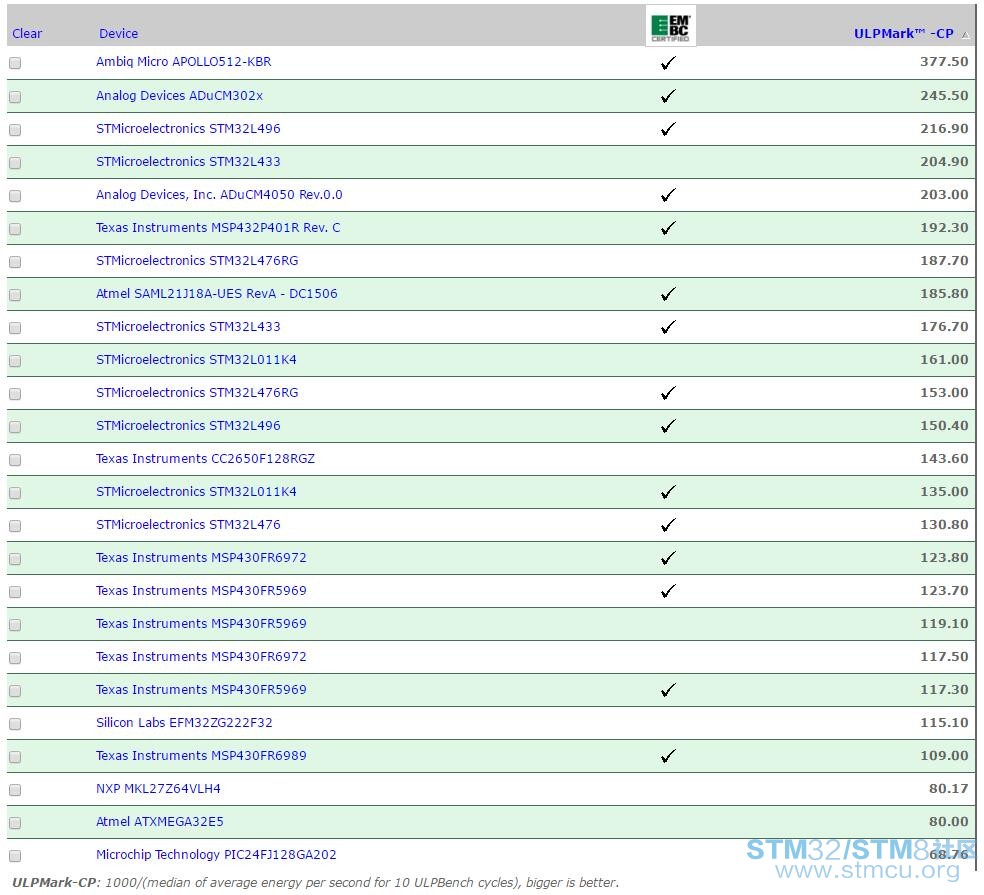The width and height of the screenshot is (984, 895).
Task: Click the 109.00 score value
Action: click(944, 755)
